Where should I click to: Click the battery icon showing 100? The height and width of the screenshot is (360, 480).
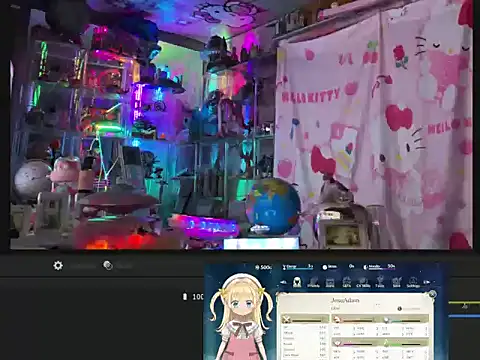[x=185, y=296]
